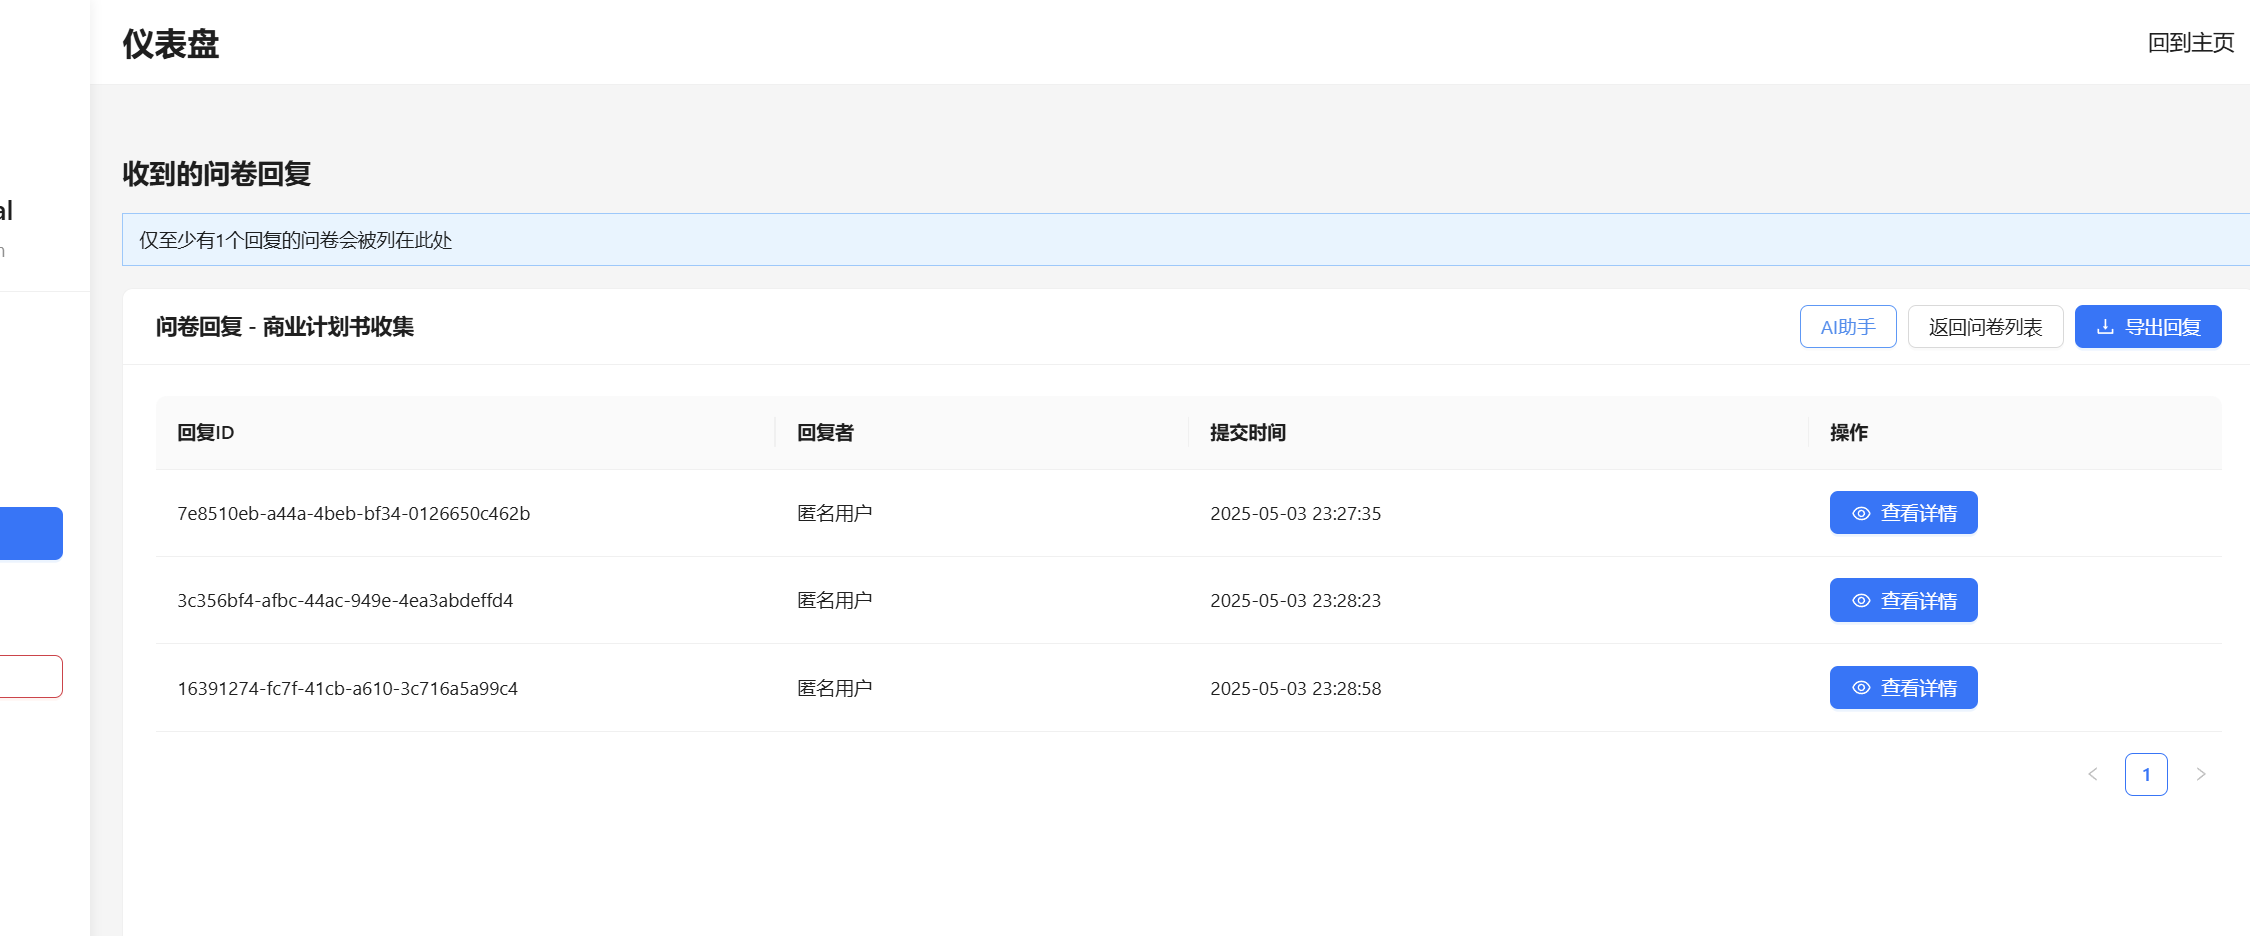Click the eye icon on third row's 查看详情

point(1861,687)
